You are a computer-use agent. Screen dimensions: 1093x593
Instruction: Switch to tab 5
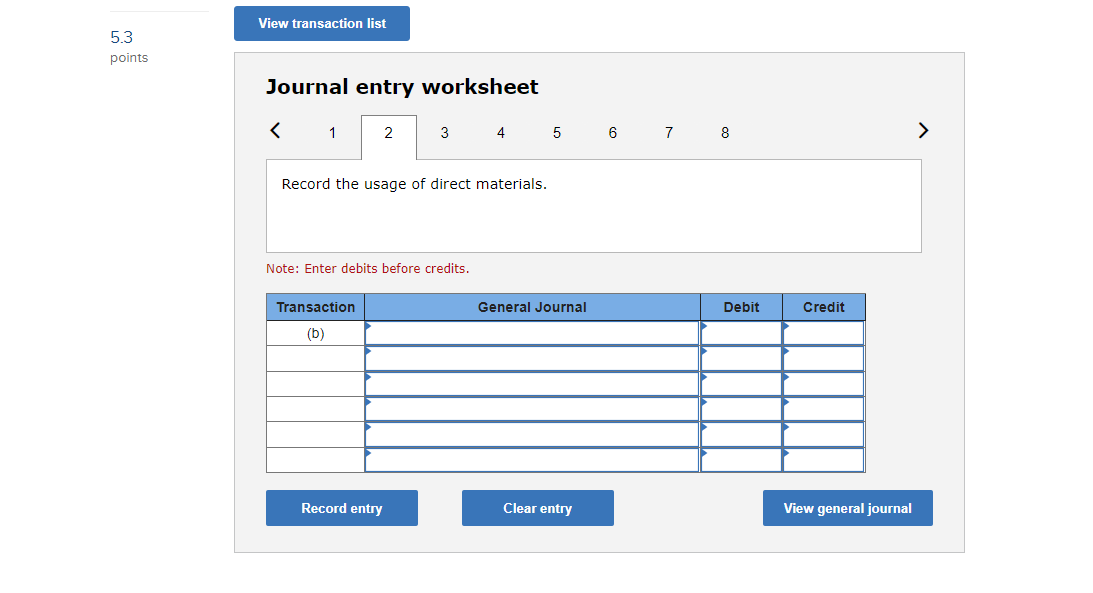coord(556,133)
